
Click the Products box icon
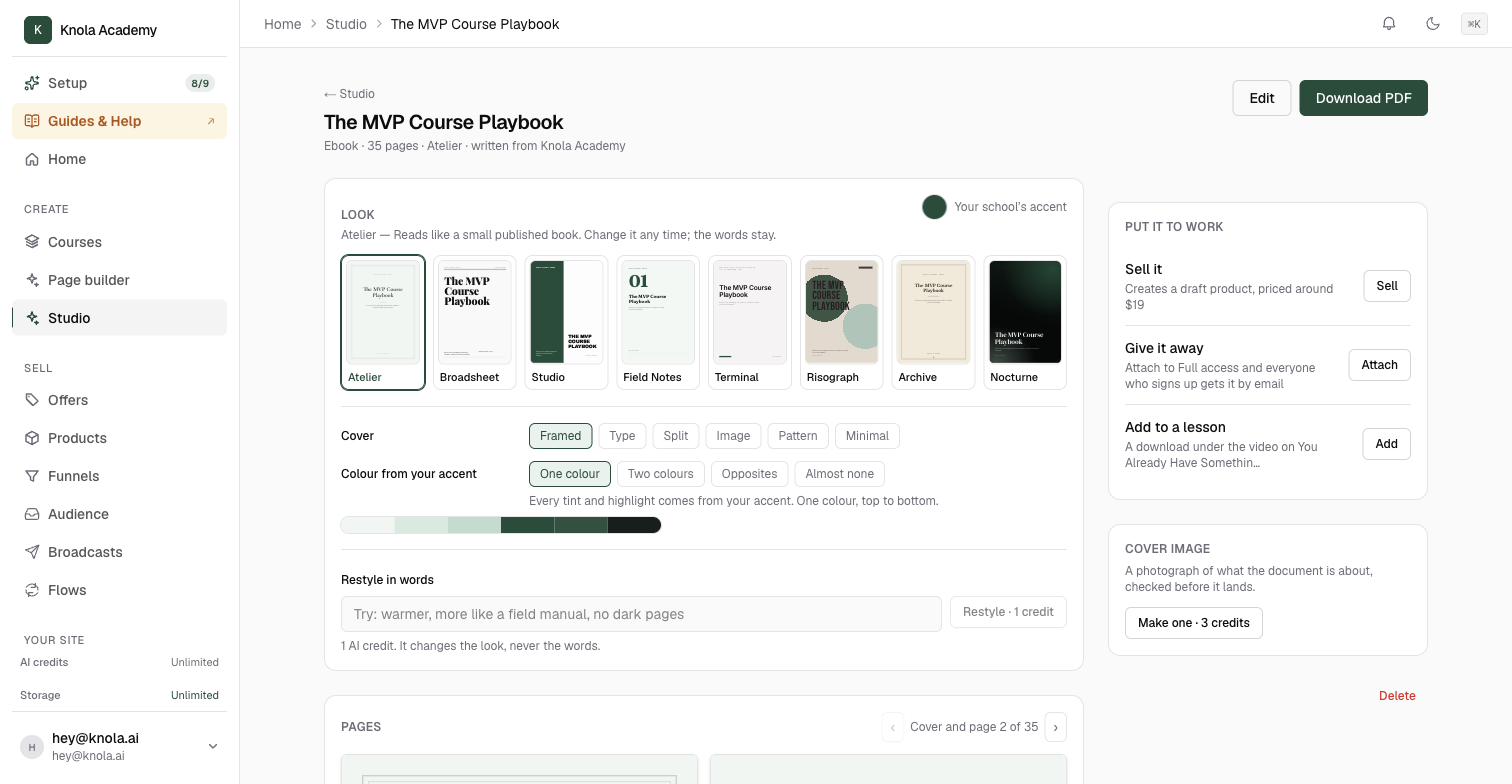click(x=32, y=438)
